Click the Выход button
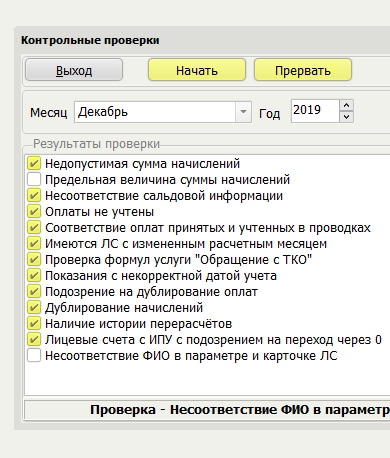390x458 pixels. pyautogui.click(x=74, y=70)
